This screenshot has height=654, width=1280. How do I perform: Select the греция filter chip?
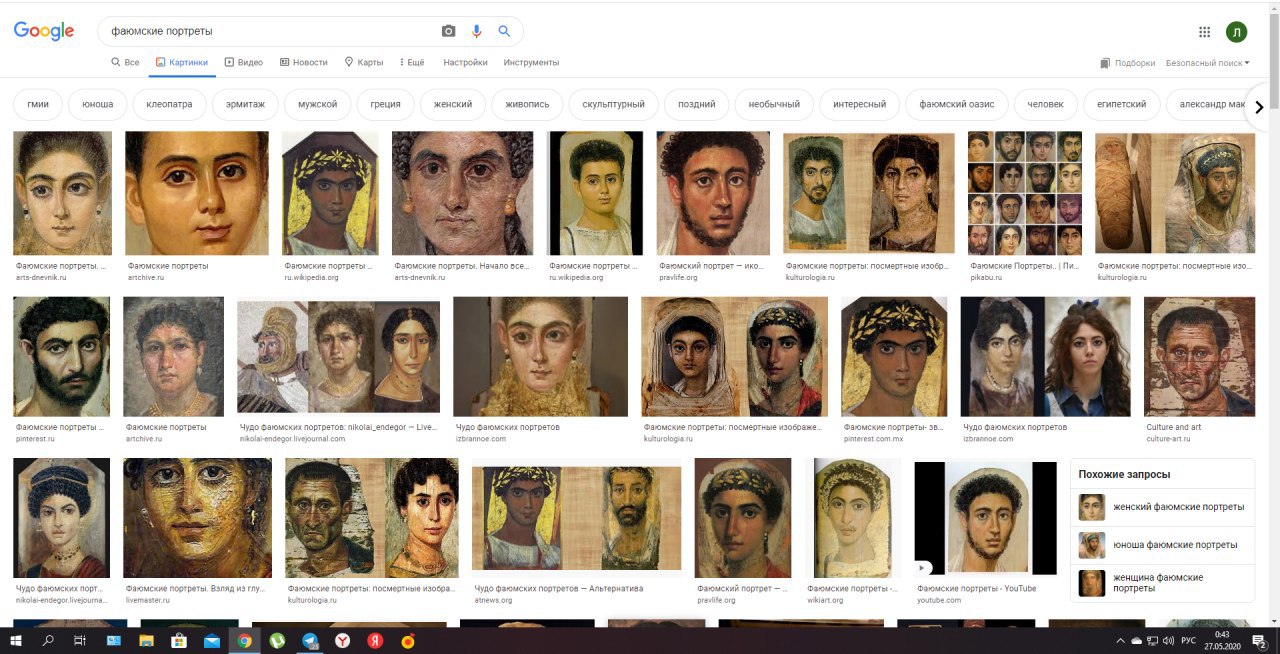click(x=385, y=104)
